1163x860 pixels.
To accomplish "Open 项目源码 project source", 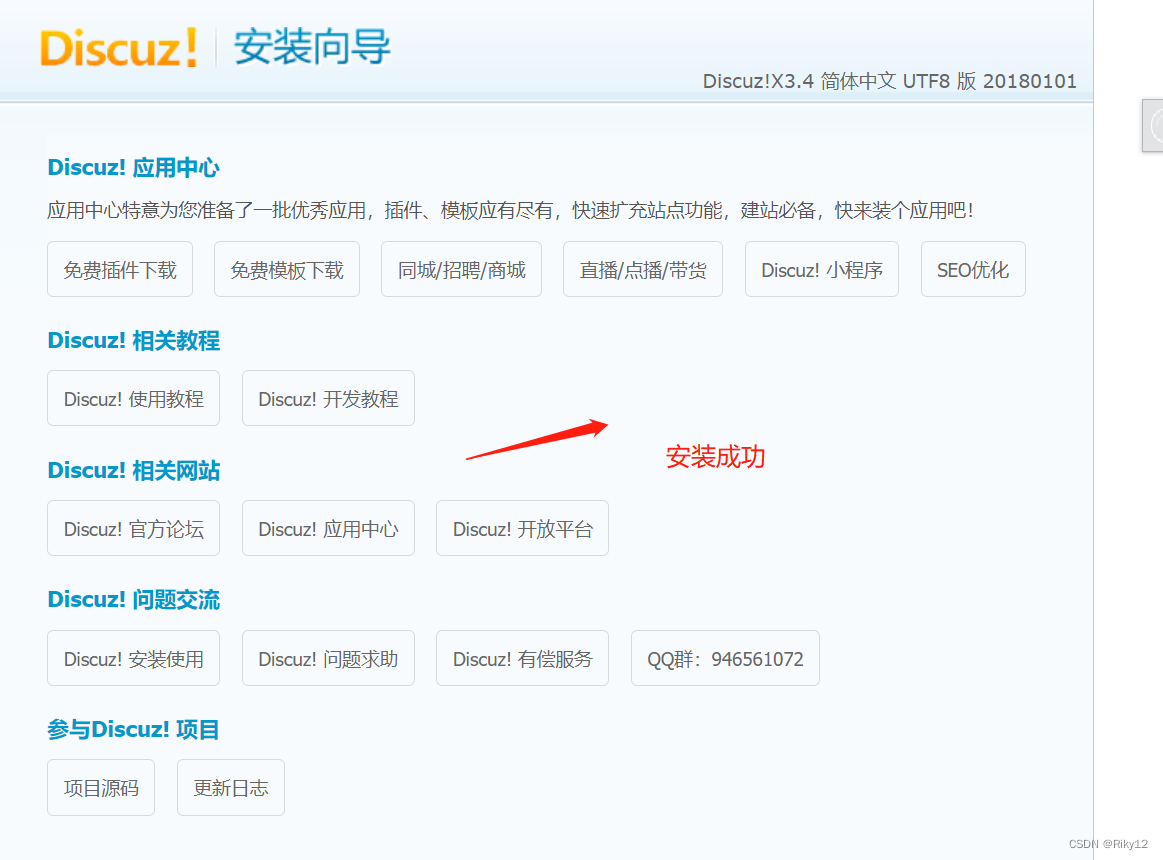I will [x=101, y=787].
